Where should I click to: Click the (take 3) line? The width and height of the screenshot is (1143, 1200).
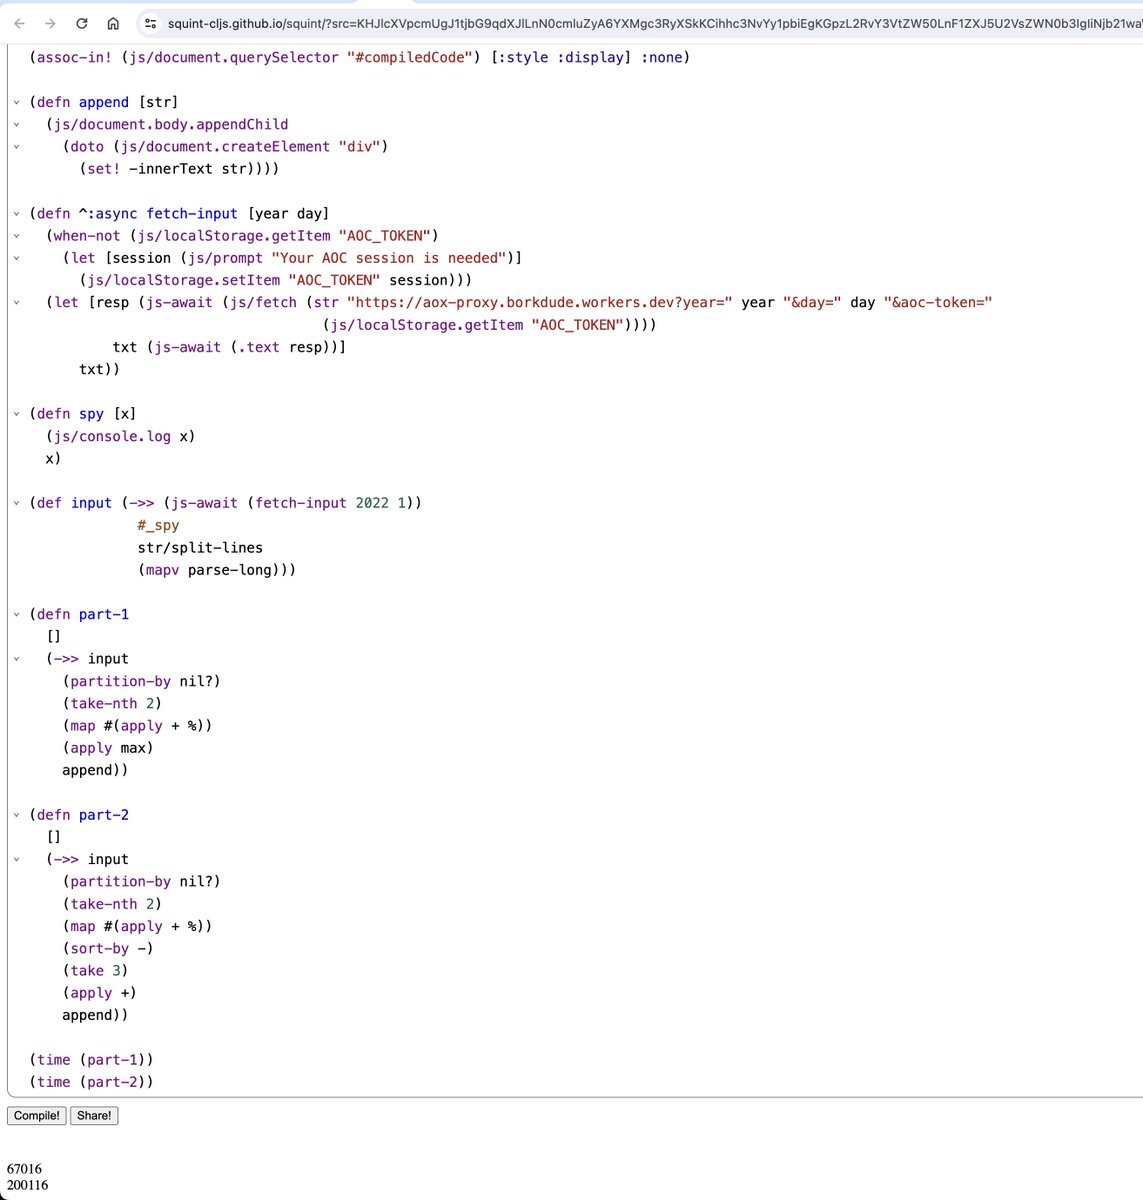coord(95,970)
